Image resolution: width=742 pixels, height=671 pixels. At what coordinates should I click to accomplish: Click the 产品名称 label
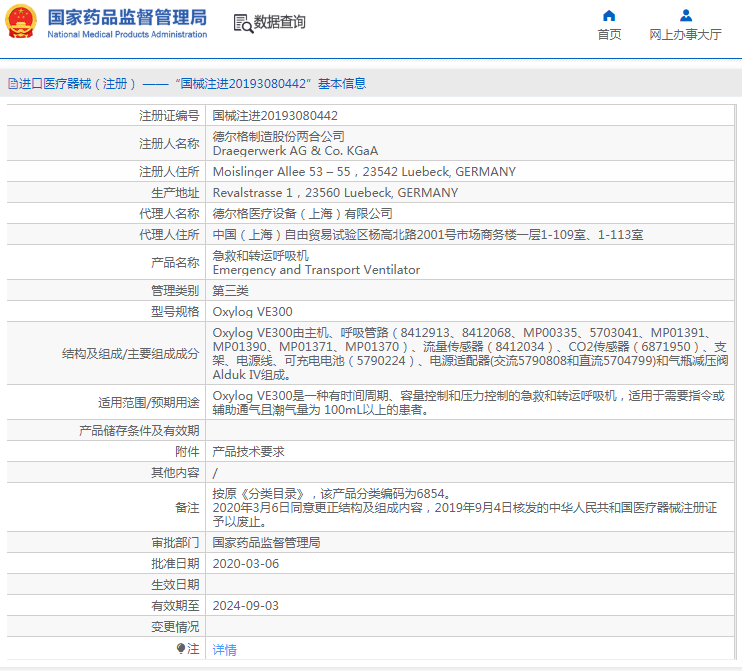click(x=175, y=263)
